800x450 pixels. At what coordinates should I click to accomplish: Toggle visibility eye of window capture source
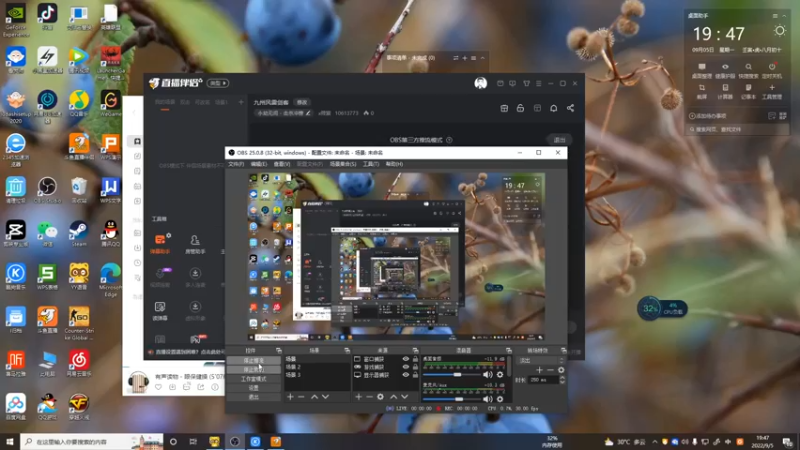pyautogui.click(x=406, y=359)
